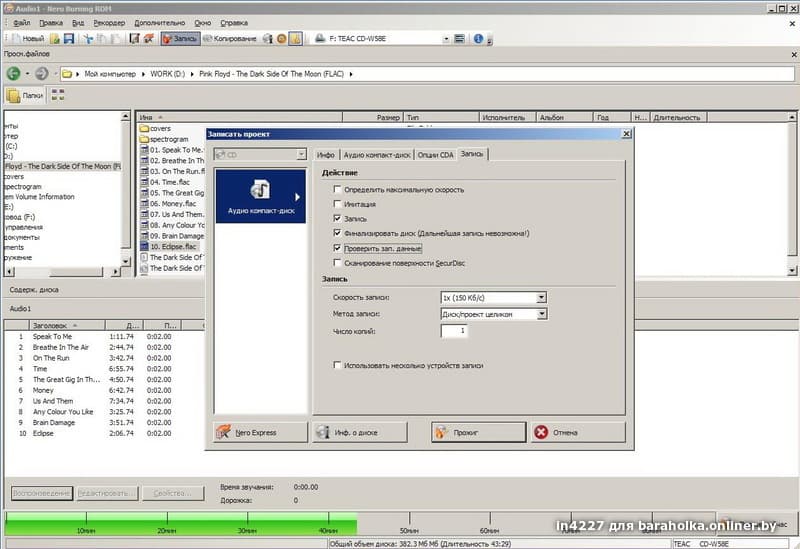
Task: Click the folder icon in the path bar
Action: pos(67,74)
